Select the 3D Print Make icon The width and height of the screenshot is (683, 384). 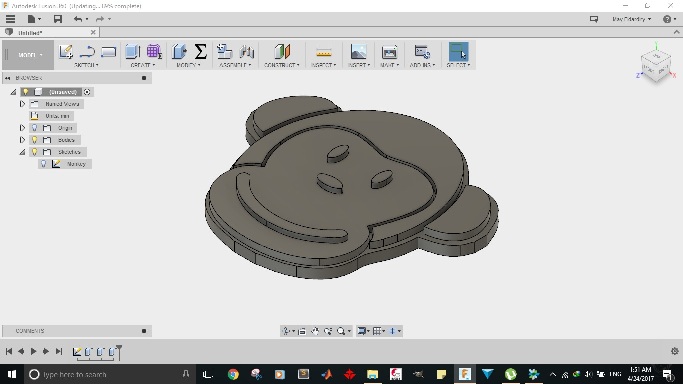(x=389, y=51)
